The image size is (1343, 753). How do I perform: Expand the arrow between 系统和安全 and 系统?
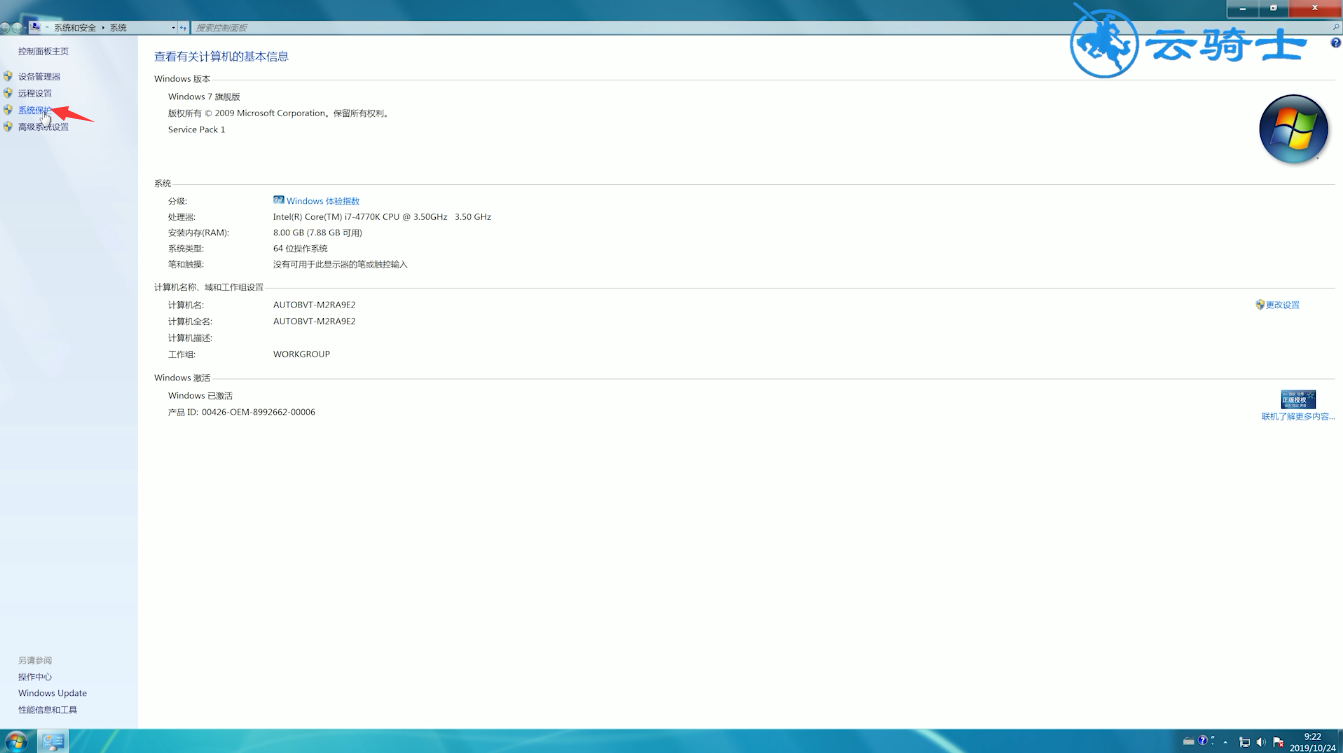103,27
